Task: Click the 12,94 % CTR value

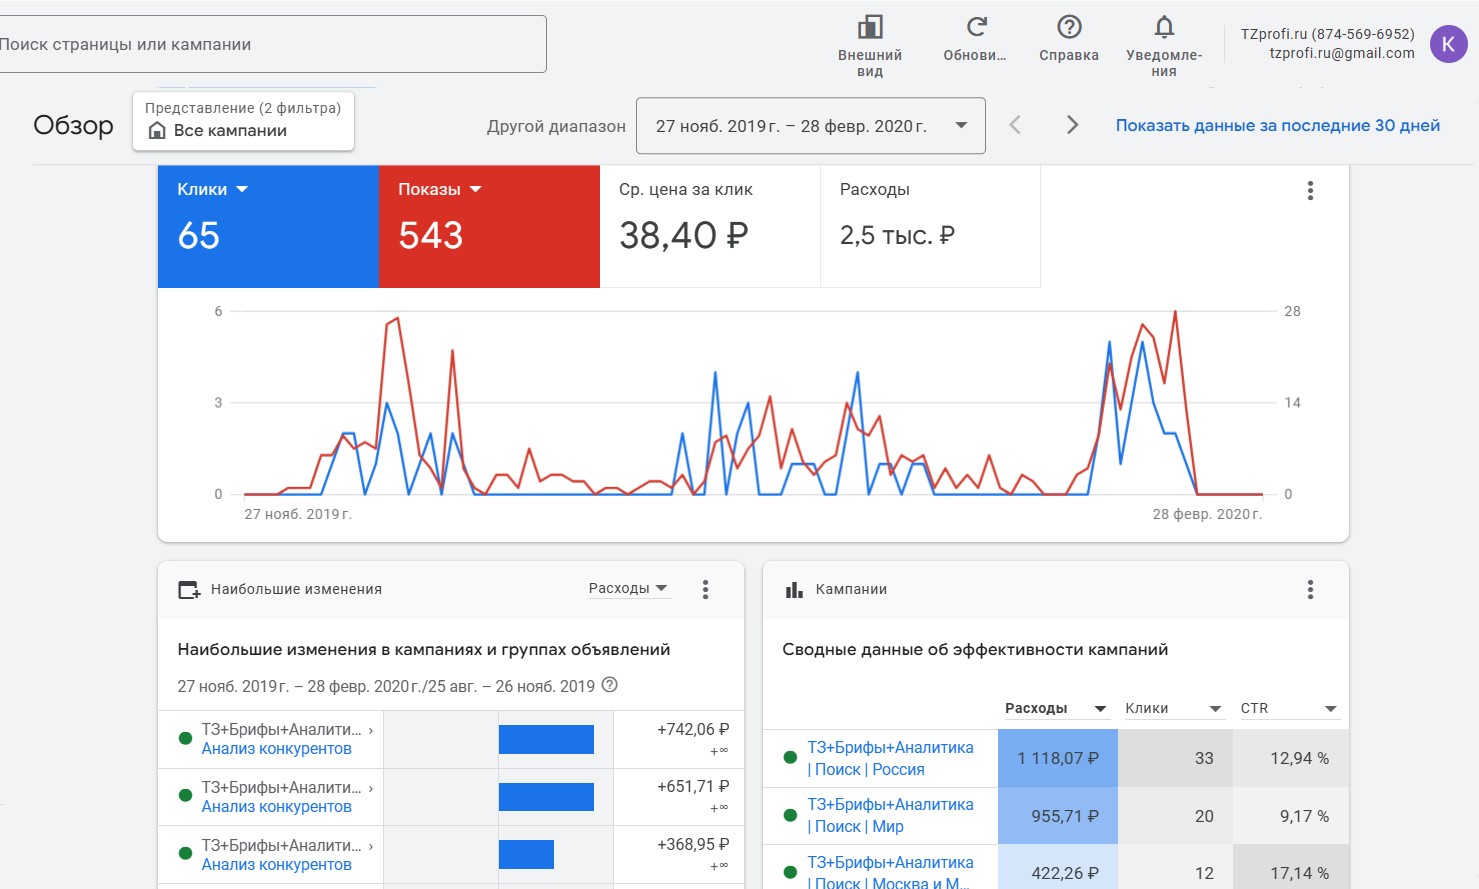Action: [x=1299, y=758]
